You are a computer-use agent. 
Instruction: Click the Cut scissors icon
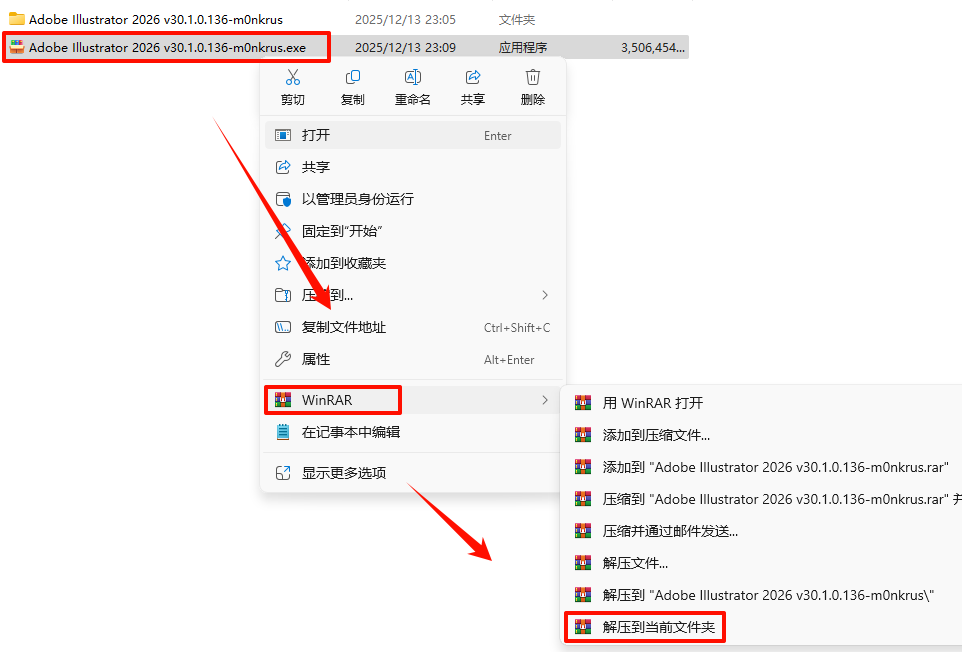(293, 77)
